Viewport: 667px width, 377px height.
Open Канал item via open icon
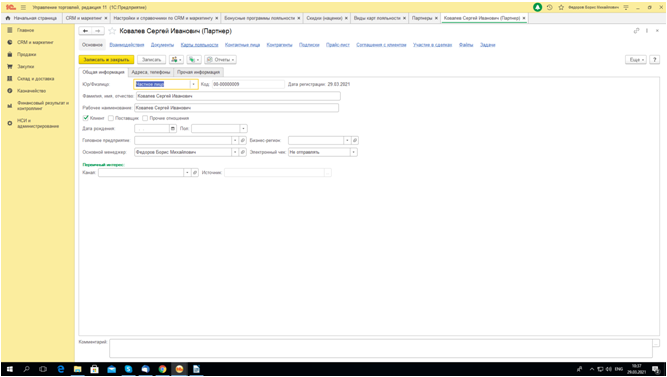point(195,173)
